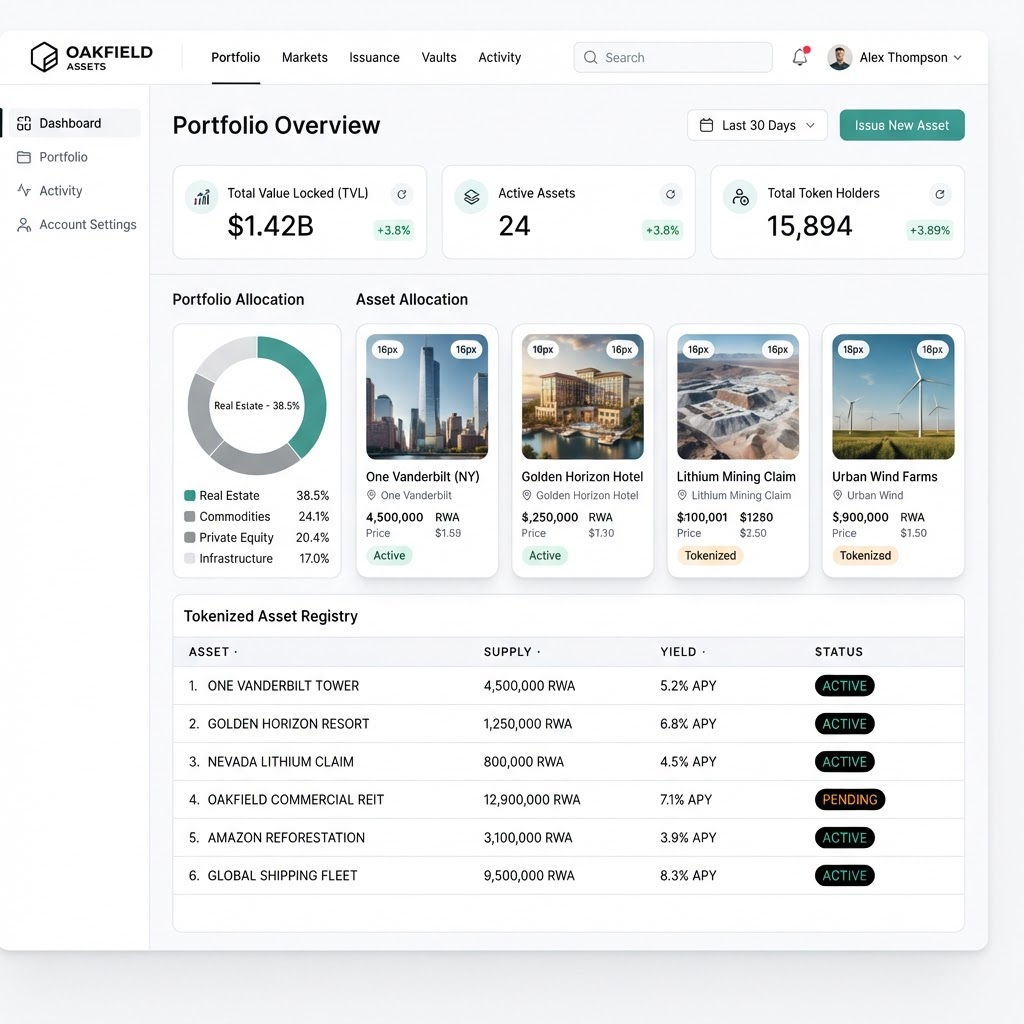The height and width of the screenshot is (1024, 1024).
Task: Click the 8.3% APY yield value
Action: point(688,876)
